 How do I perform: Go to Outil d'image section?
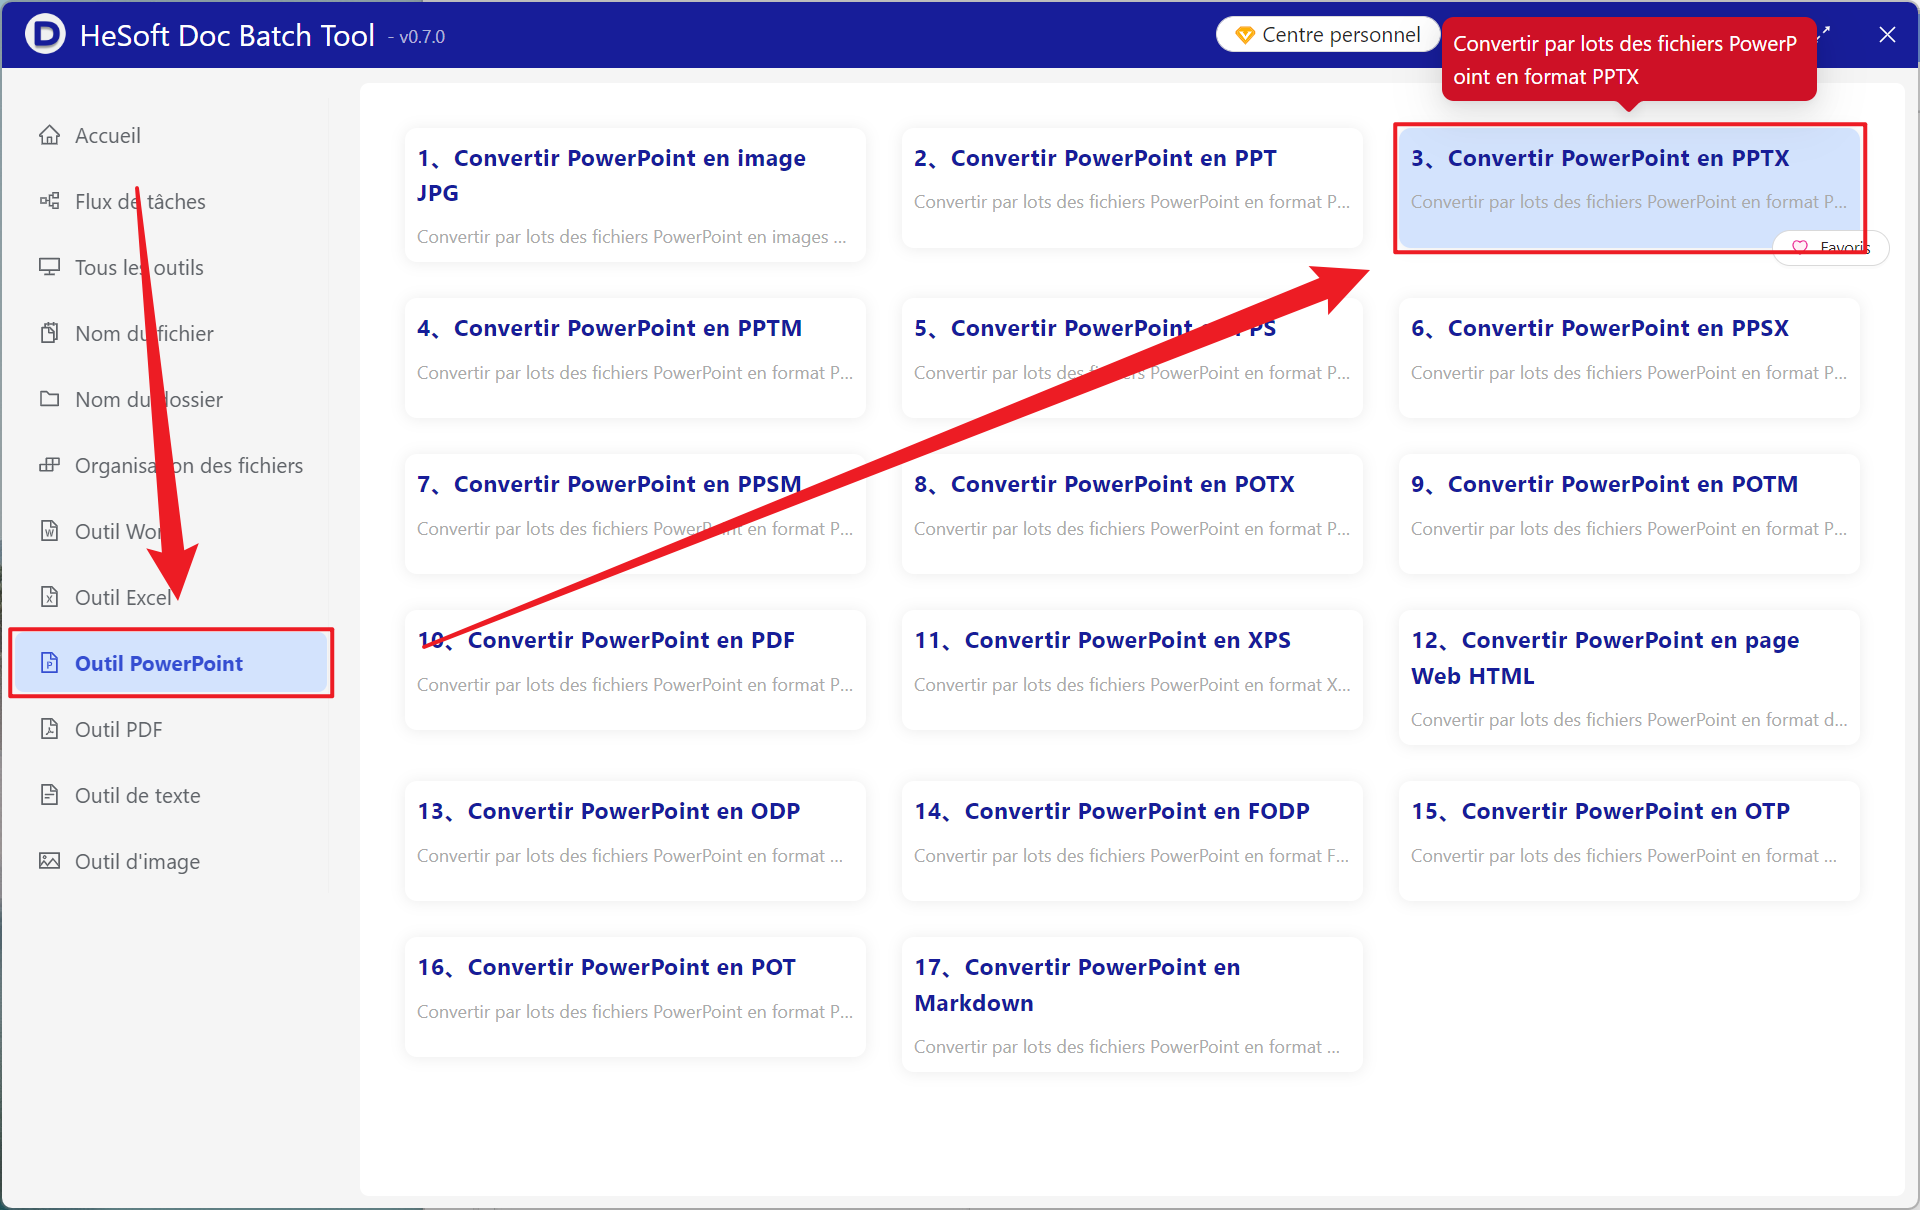[170, 861]
